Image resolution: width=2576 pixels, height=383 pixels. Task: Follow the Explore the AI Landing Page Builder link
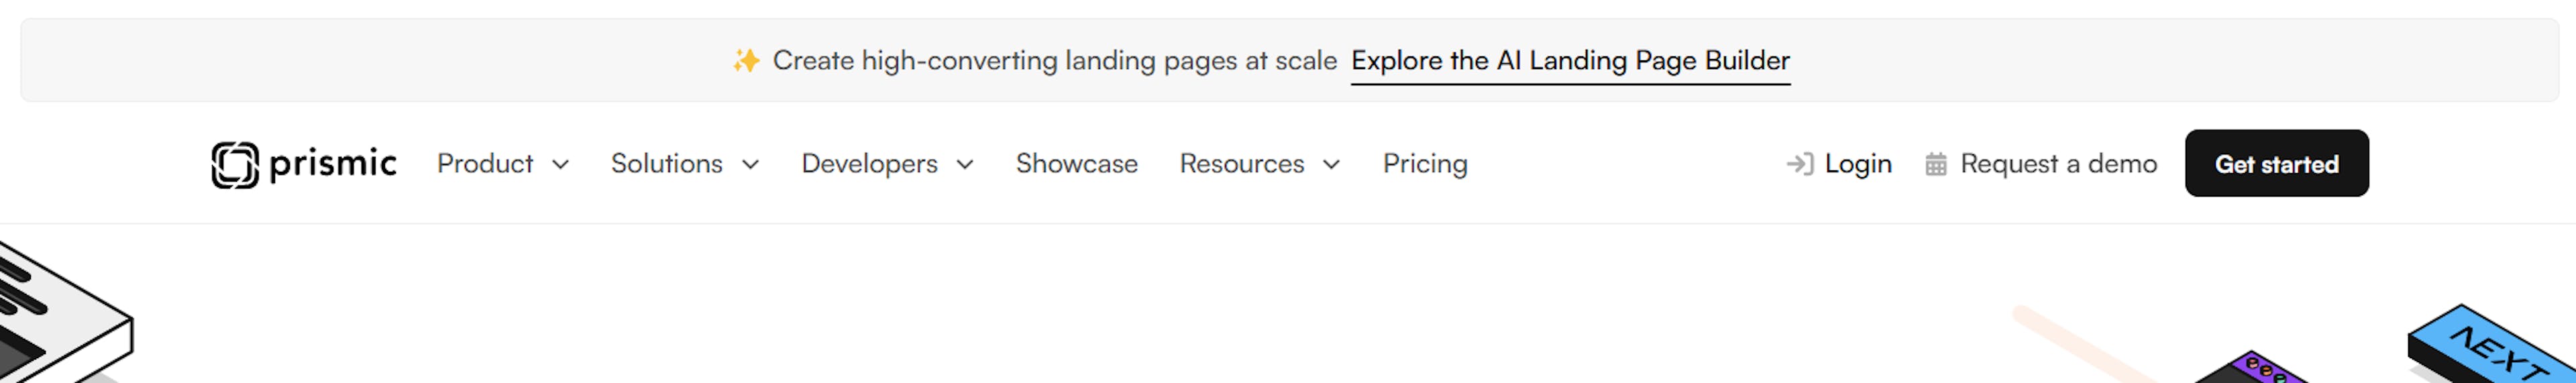(x=1570, y=61)
